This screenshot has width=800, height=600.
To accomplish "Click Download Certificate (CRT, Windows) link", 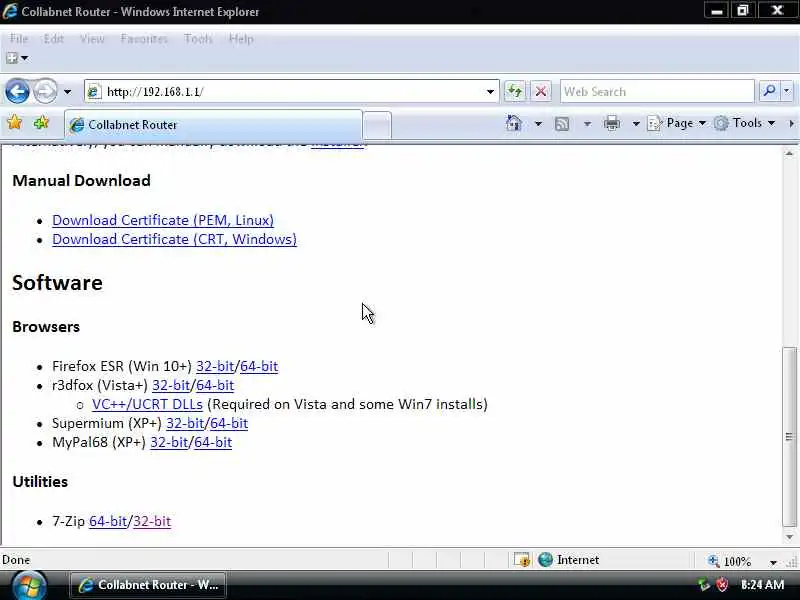I will (174, 239).
